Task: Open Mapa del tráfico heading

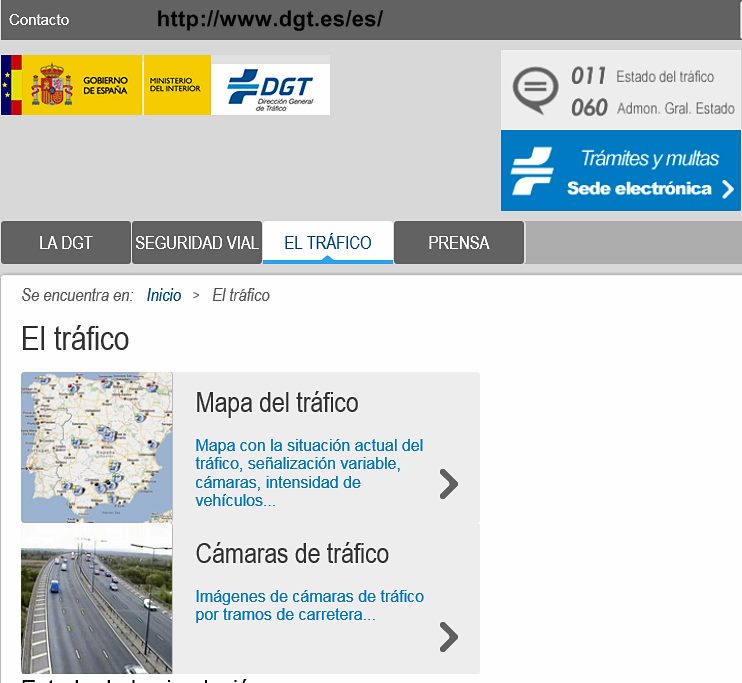Action: 277,403
